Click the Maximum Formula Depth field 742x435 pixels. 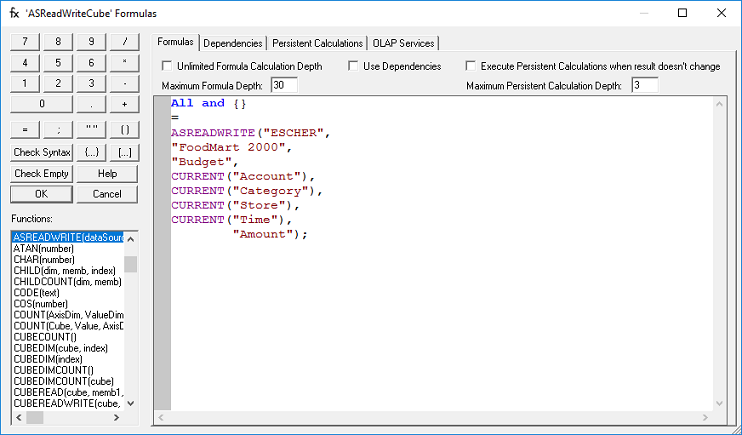284,86
